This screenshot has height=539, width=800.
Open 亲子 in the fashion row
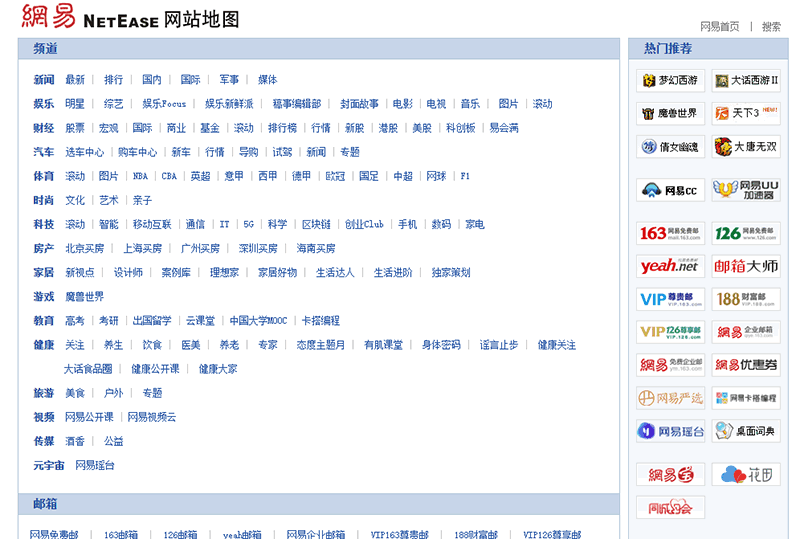click(x=142, y=200)
